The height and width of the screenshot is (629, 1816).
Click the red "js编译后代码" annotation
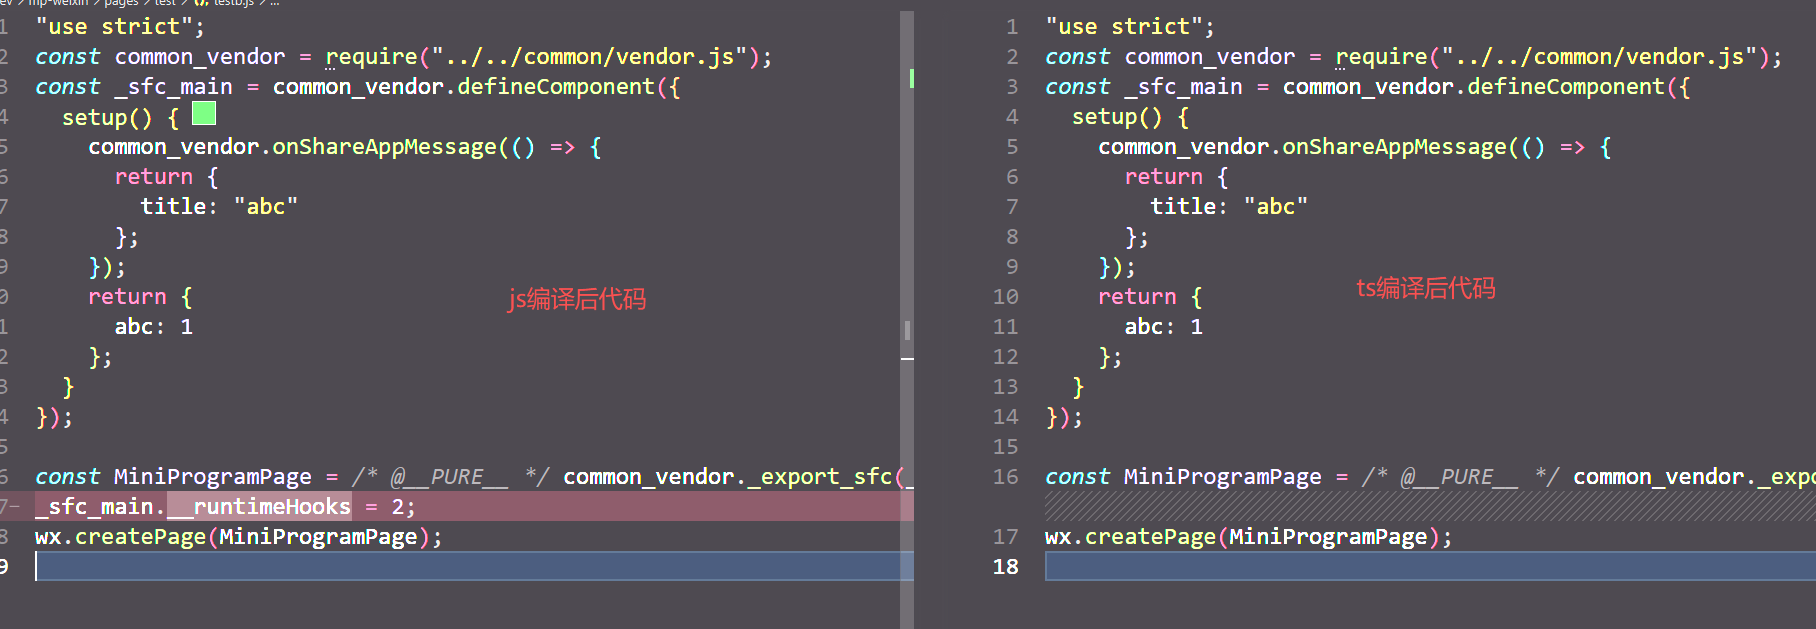577,299
